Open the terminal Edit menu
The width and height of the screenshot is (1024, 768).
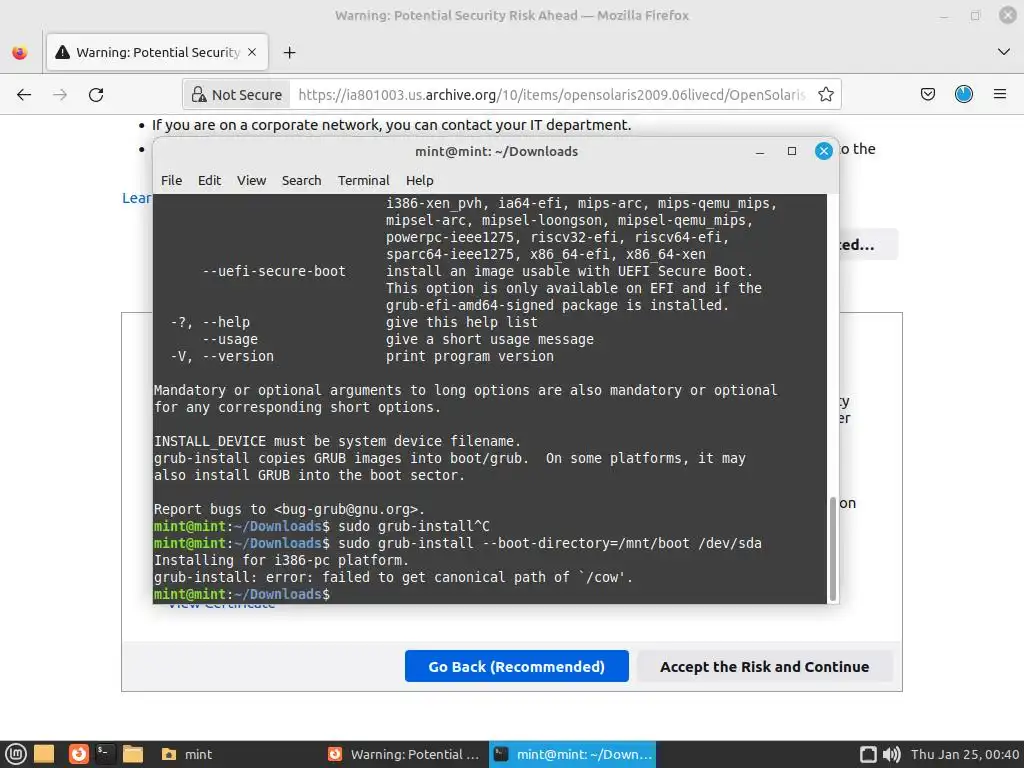click(x=210, y=180)
